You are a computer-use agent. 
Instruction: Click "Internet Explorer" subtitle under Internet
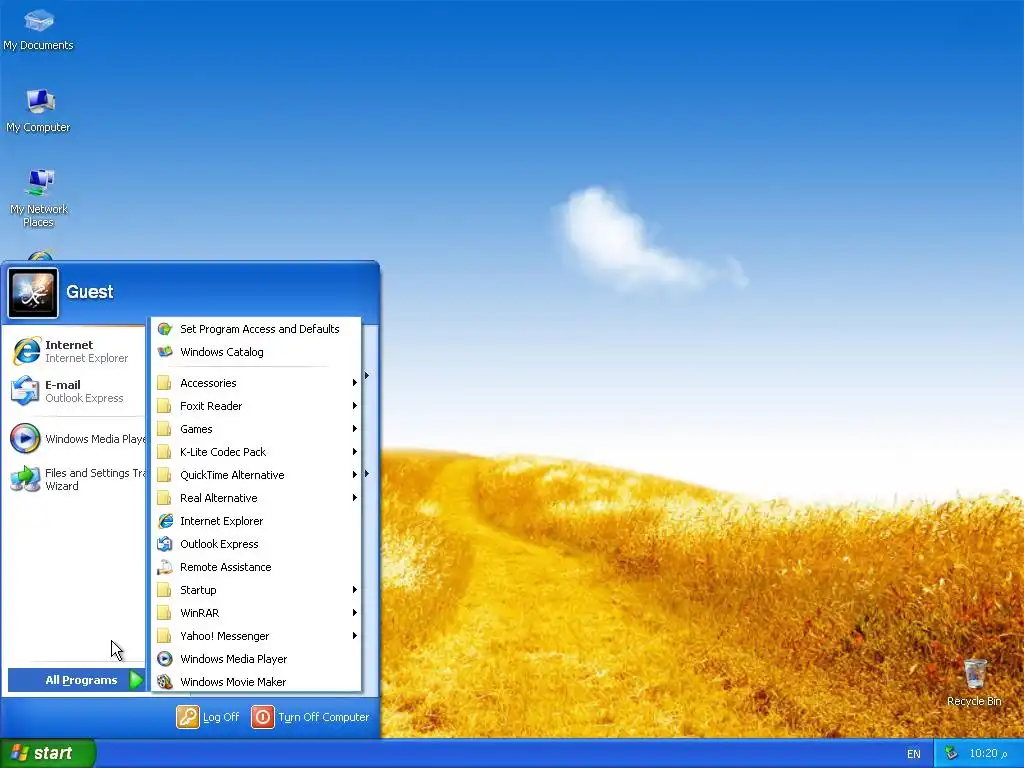(x=86, y=358)
